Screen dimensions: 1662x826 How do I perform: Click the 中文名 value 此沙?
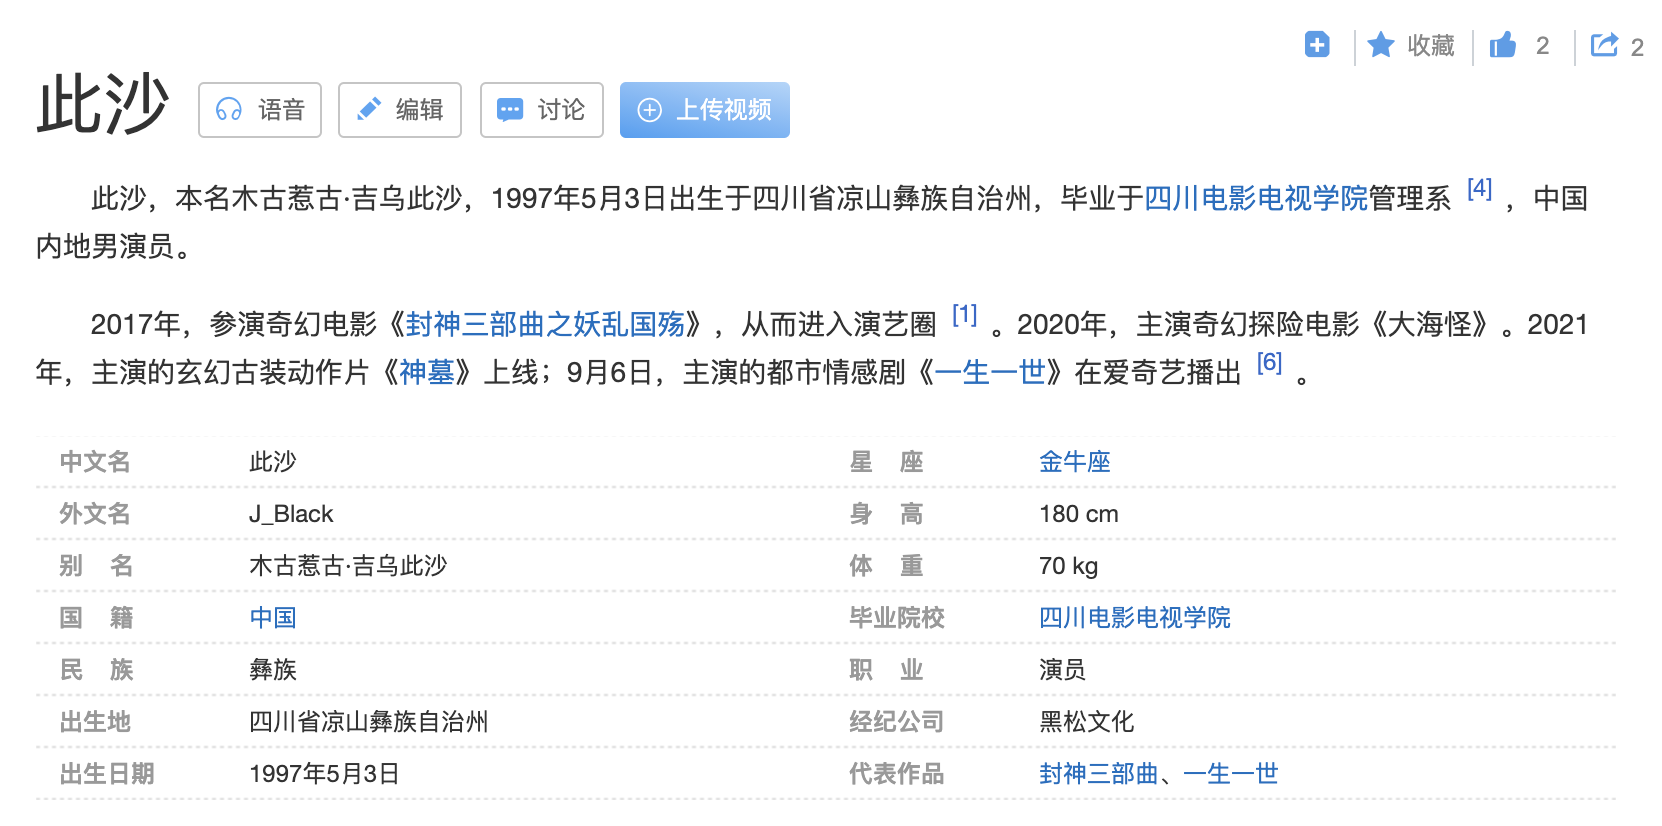pos(273,462)
